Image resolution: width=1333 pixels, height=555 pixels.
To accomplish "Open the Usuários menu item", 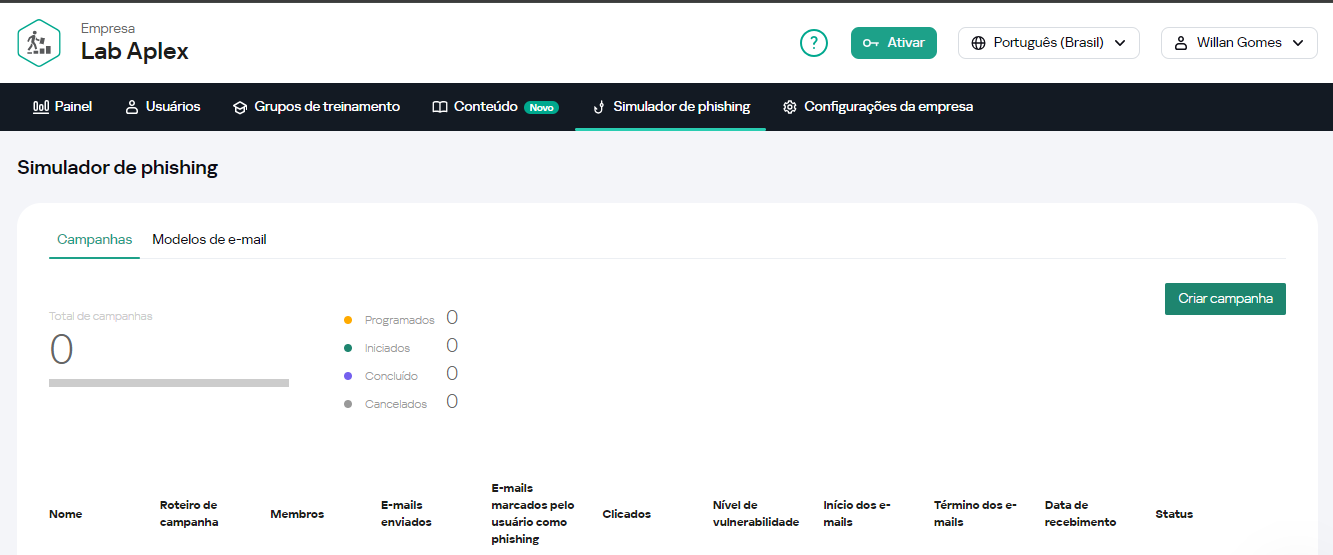I will [x=162, y=106].
